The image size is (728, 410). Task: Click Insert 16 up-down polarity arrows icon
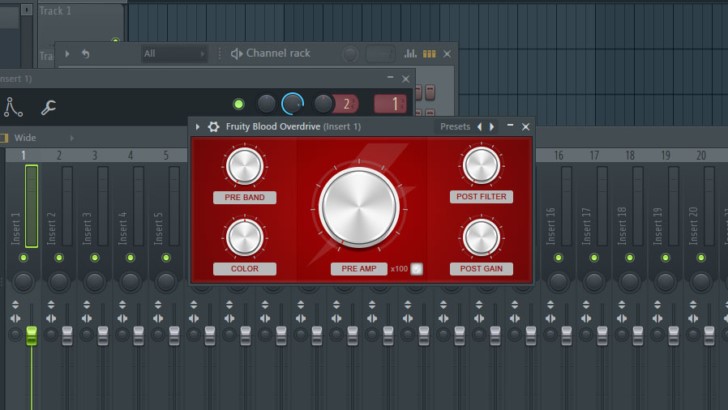(x=550, y=305)
